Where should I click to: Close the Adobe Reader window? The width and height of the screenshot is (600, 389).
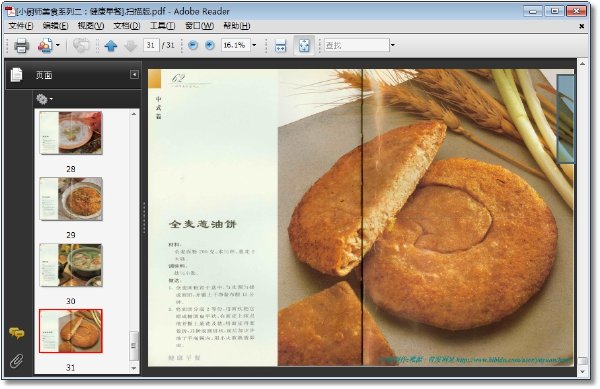coord(576,11)
